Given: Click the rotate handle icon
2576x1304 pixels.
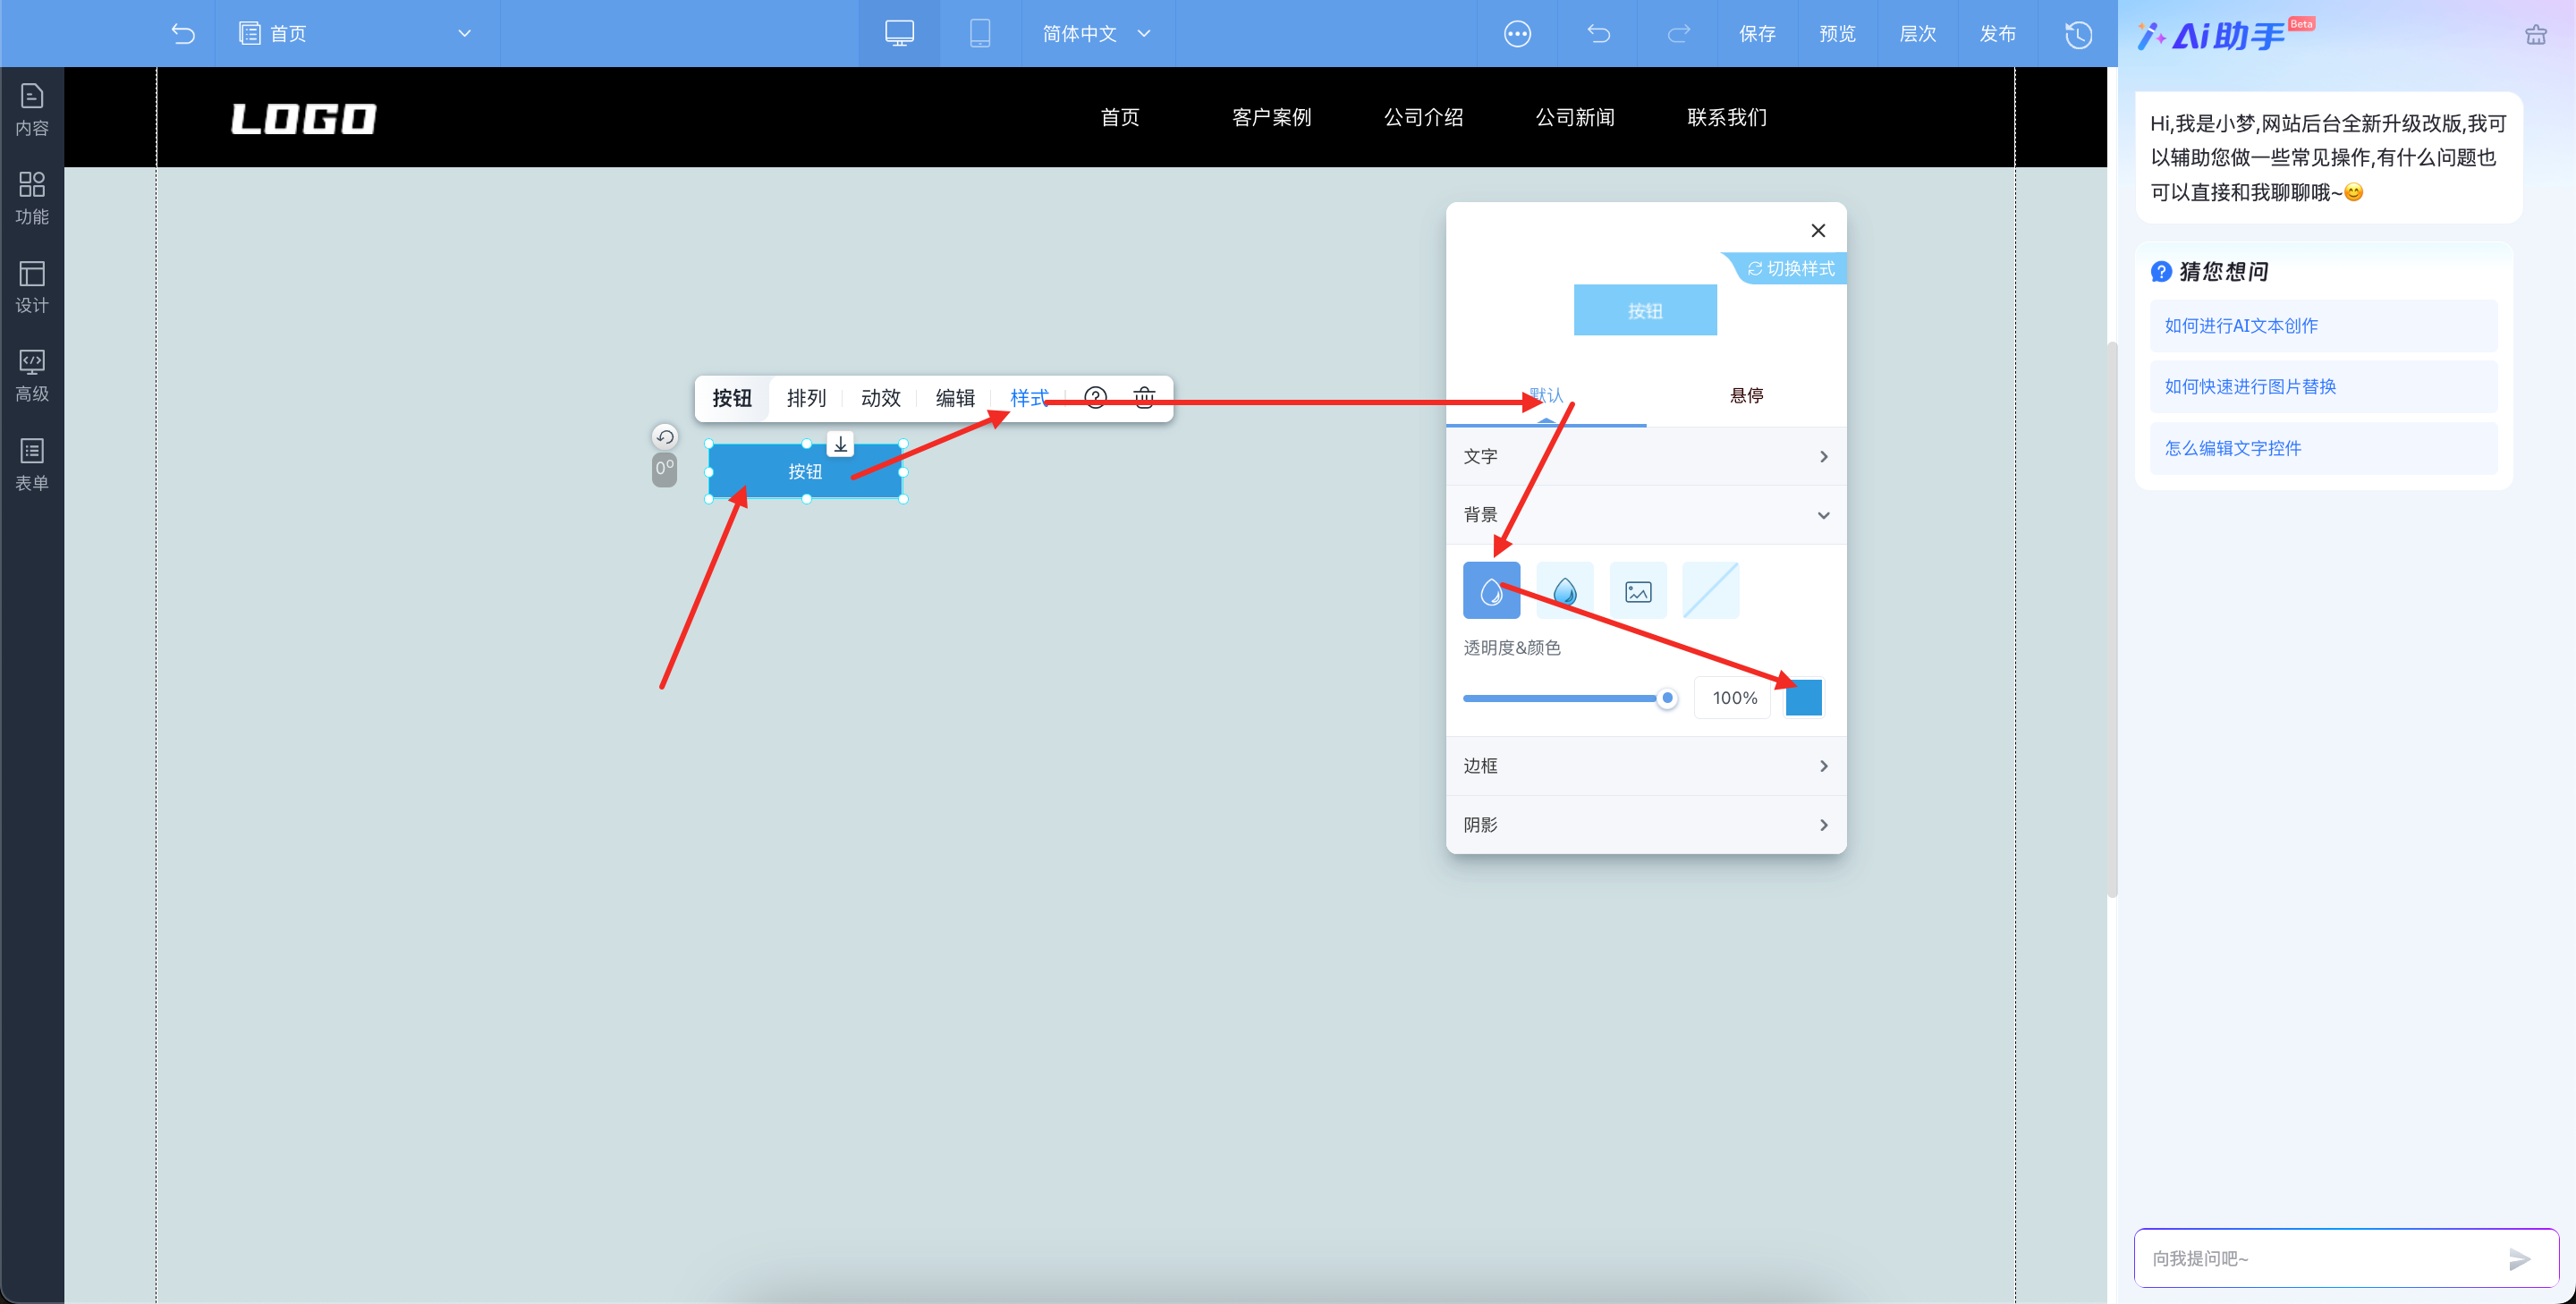Looking at the screenshot, I should (x=665, y=437).
